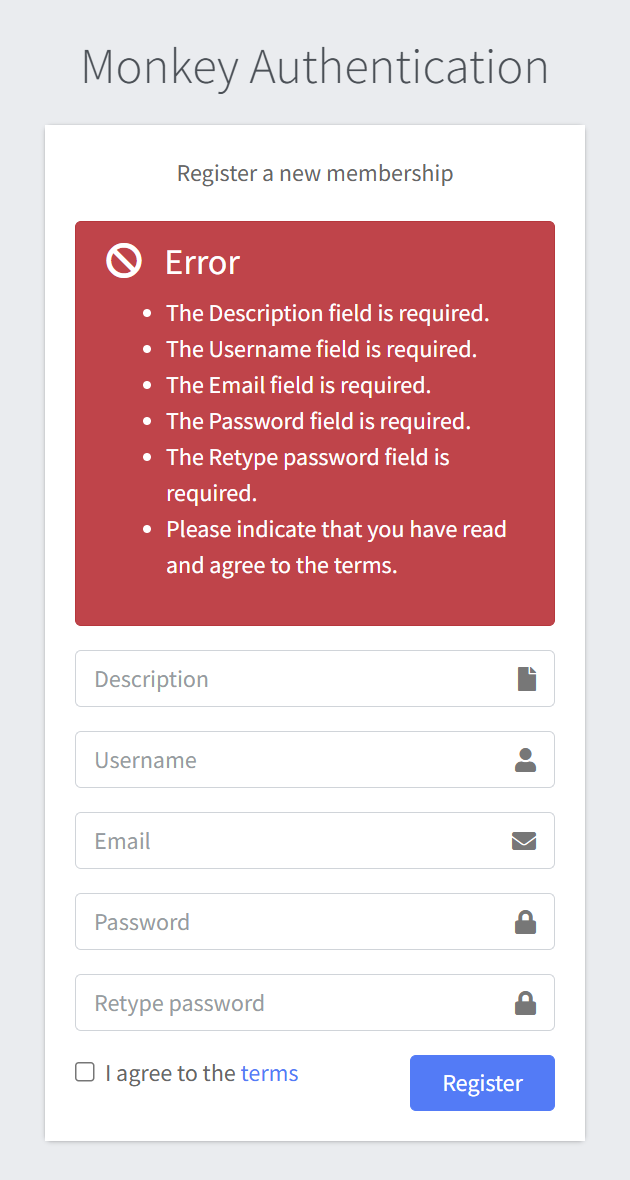
Task: Click the 'I agree to the' label
Action: [171, 1073]
